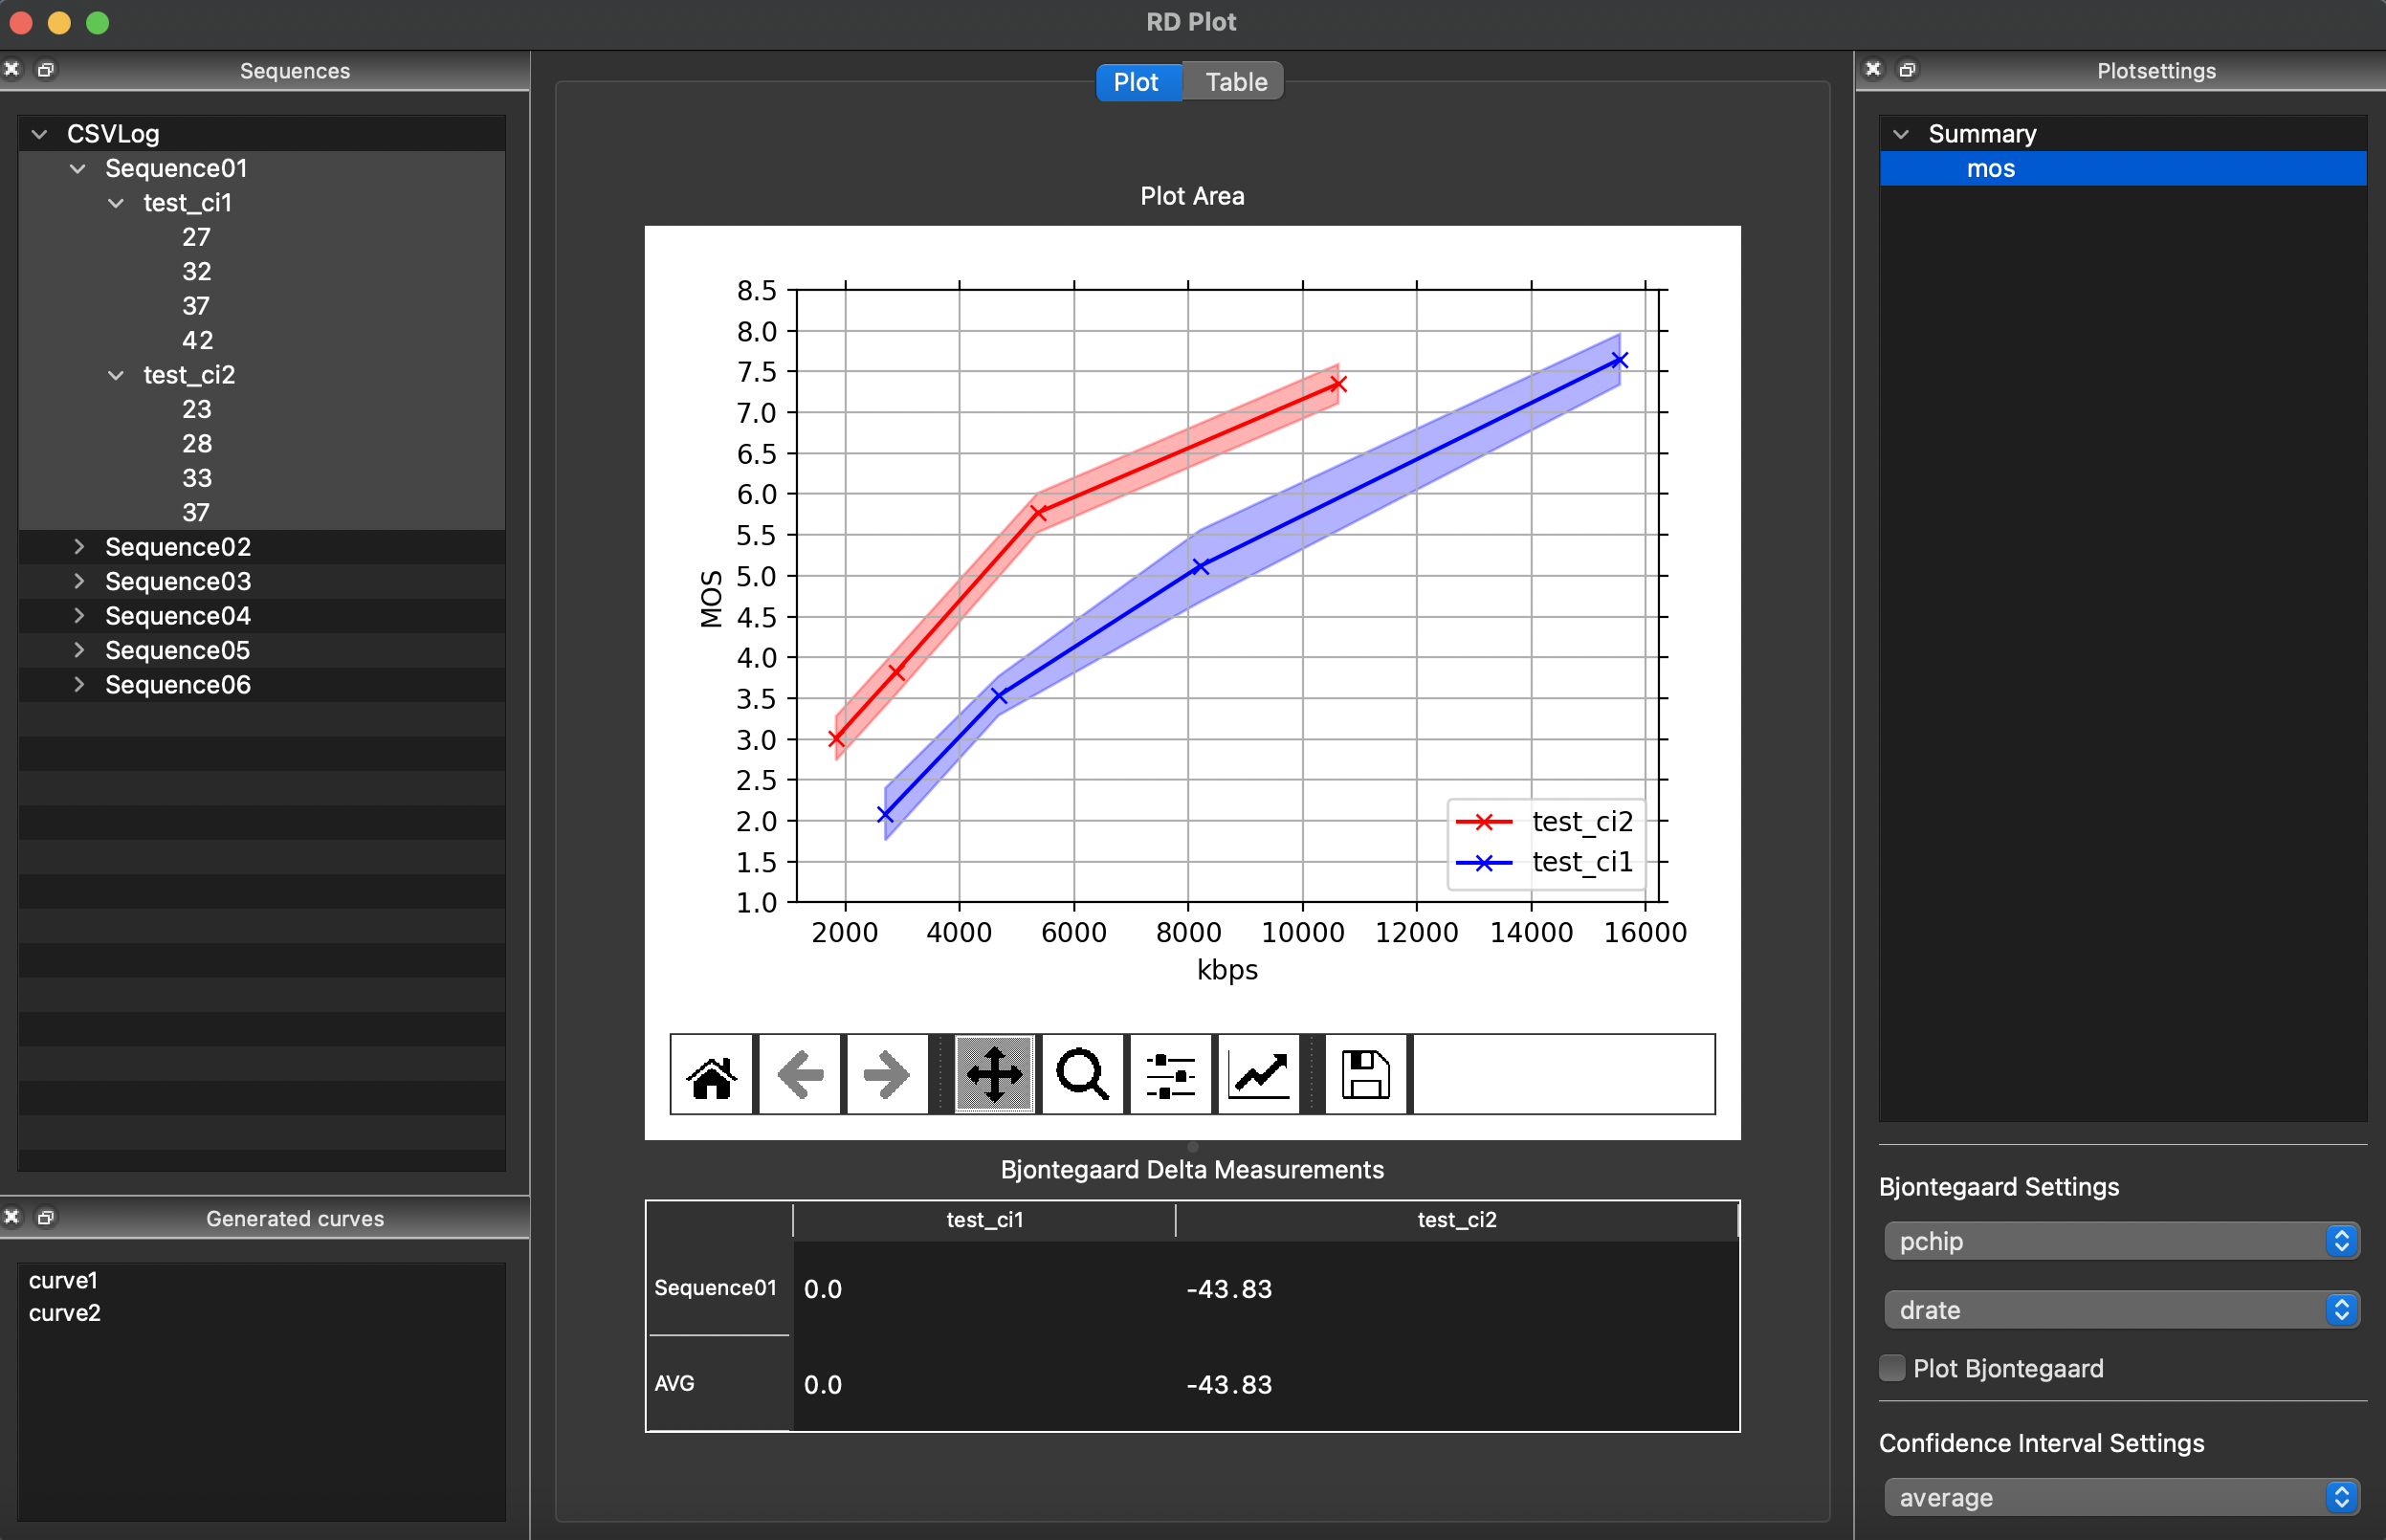
Task: Click the Save figure floppy disk icon
Action: tap(1365, 1075)
